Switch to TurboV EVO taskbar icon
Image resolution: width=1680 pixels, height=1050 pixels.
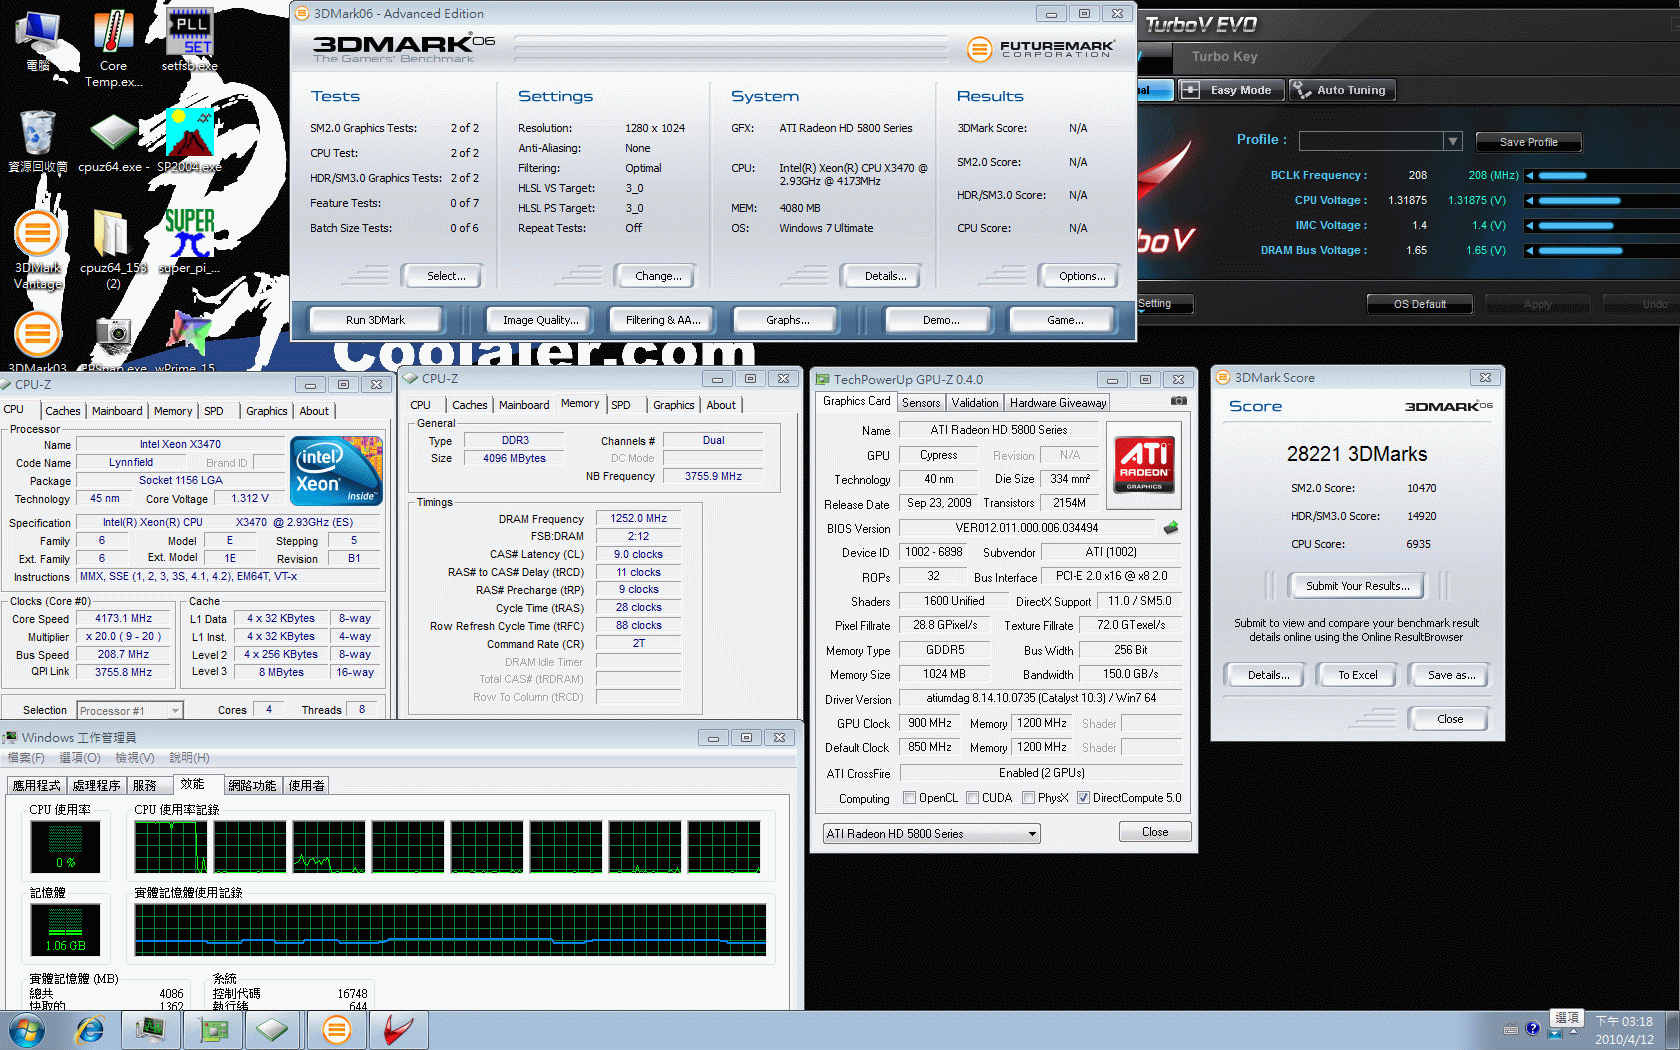[x=399, y=1030]
